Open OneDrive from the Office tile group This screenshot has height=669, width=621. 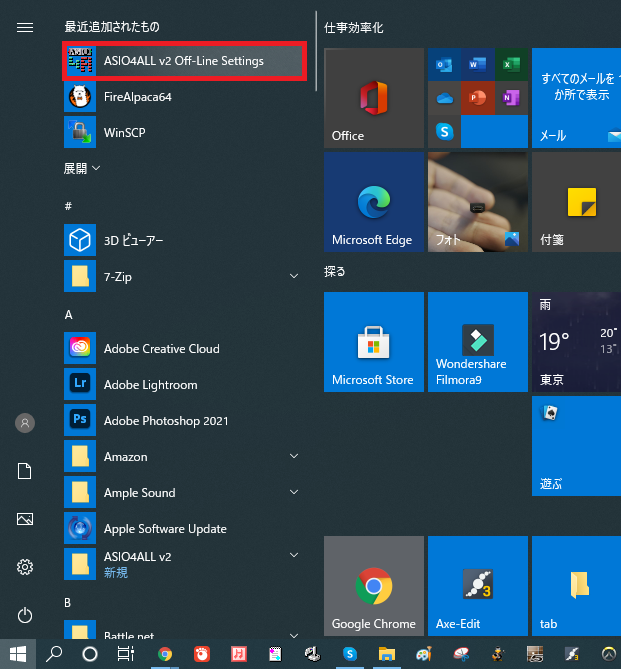(444, 99)
